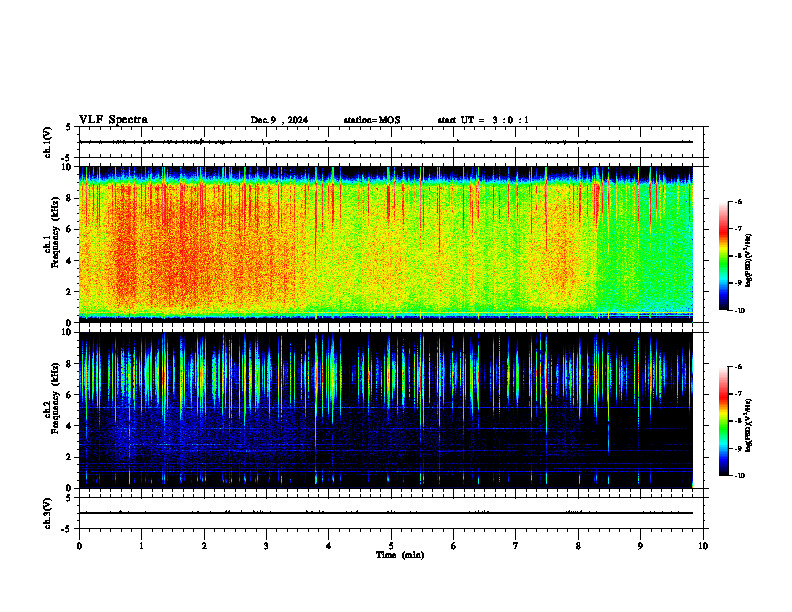Click time axis tick label "9"

pos(640,546)
